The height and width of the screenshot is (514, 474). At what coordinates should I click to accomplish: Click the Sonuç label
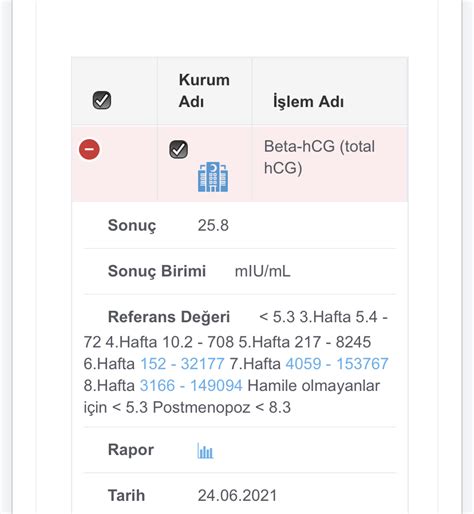(x=132, y=226)
